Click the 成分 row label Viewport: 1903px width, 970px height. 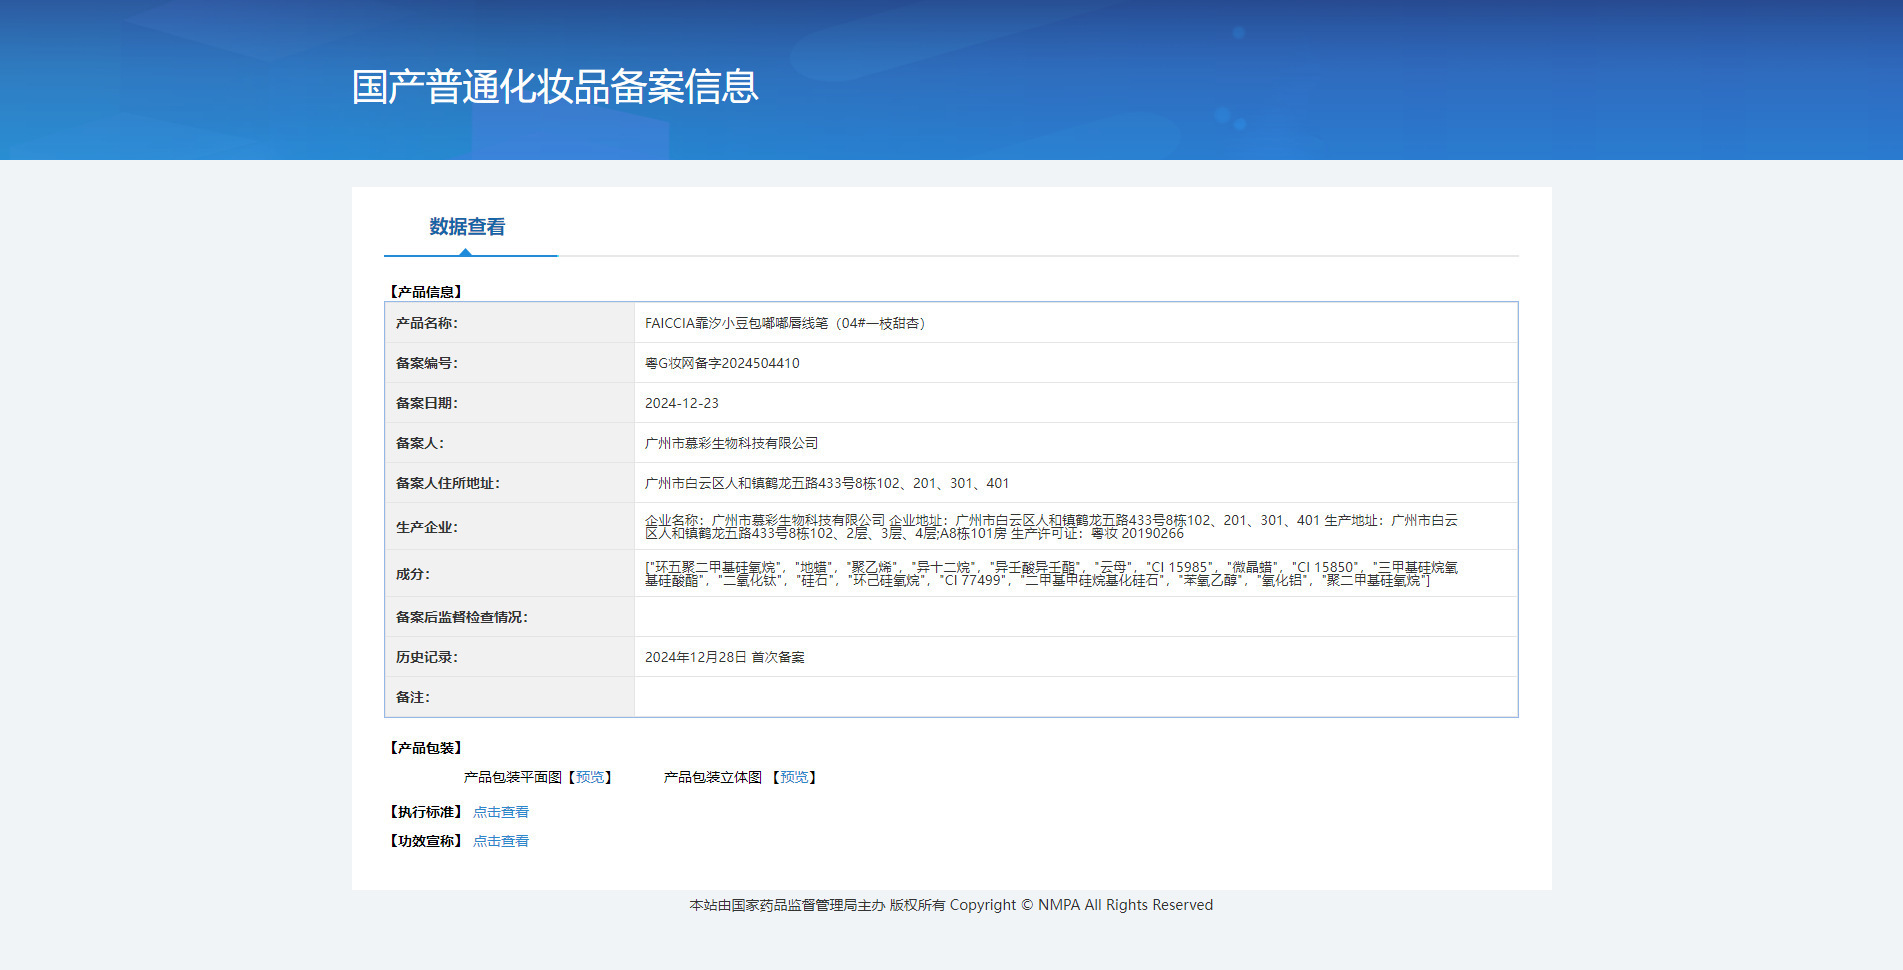413,574
